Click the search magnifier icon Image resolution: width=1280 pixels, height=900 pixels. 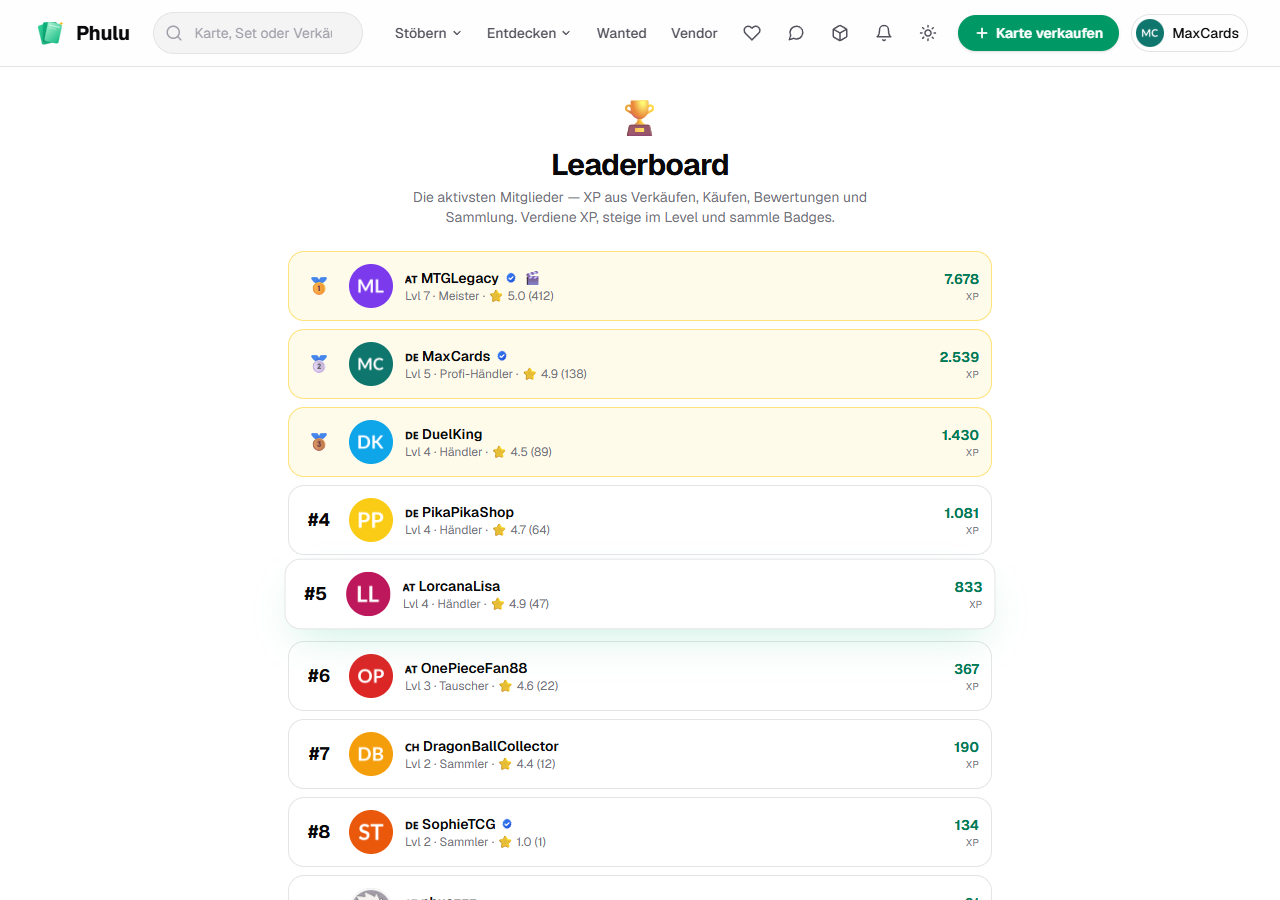(x=174, y=33)
